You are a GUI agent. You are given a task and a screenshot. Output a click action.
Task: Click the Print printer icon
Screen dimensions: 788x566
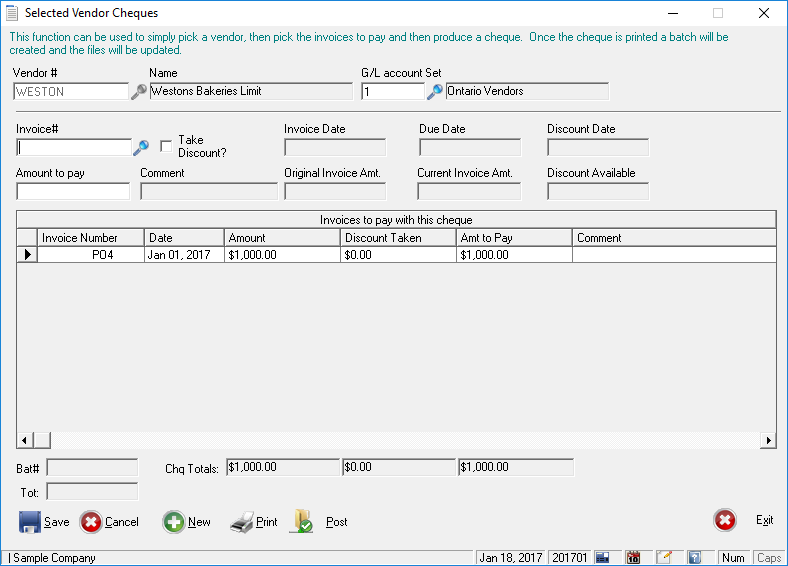[241, 522]
